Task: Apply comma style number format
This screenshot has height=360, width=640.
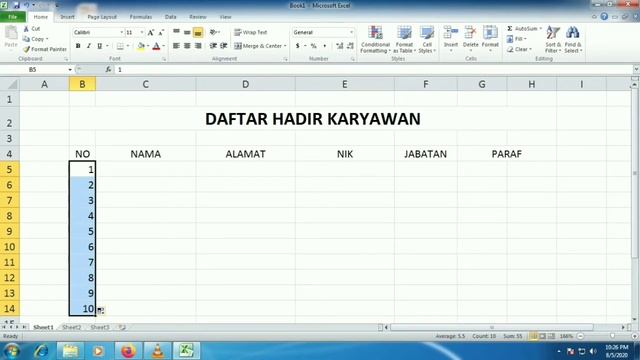Action: [324, 46]
